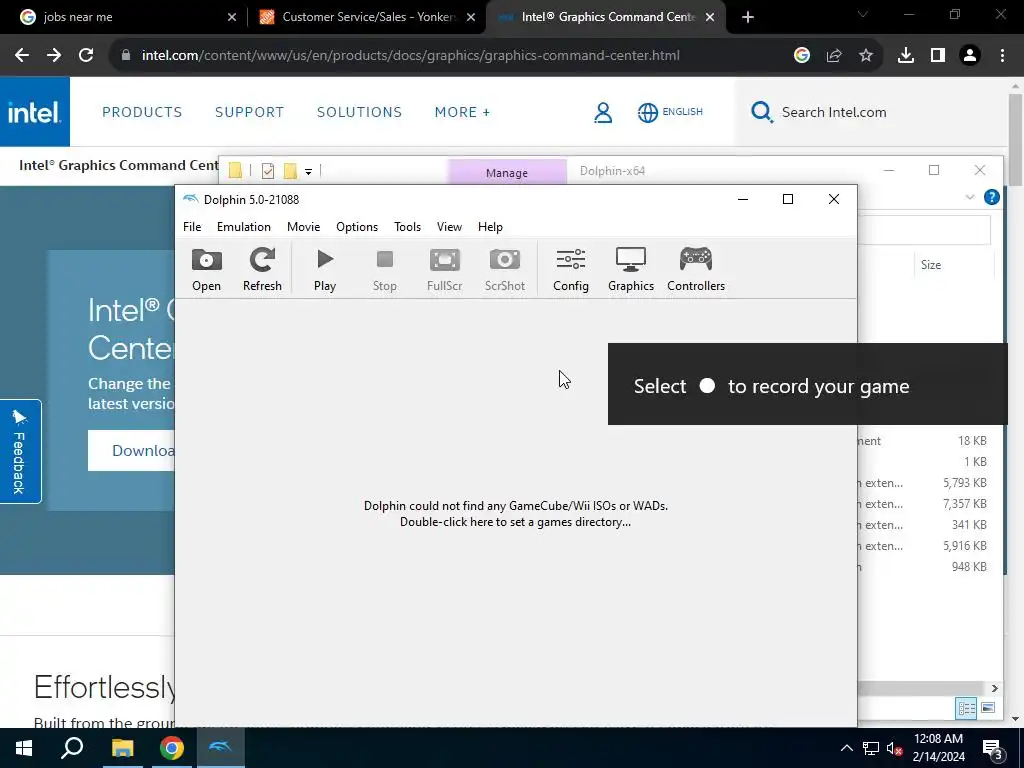Go forward in Chrome
The image size is (1024, 768).
[54, 56]
